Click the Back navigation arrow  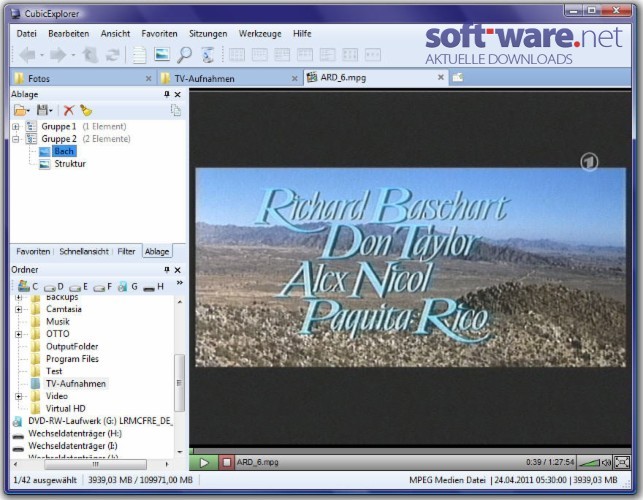tap(27, 55)
